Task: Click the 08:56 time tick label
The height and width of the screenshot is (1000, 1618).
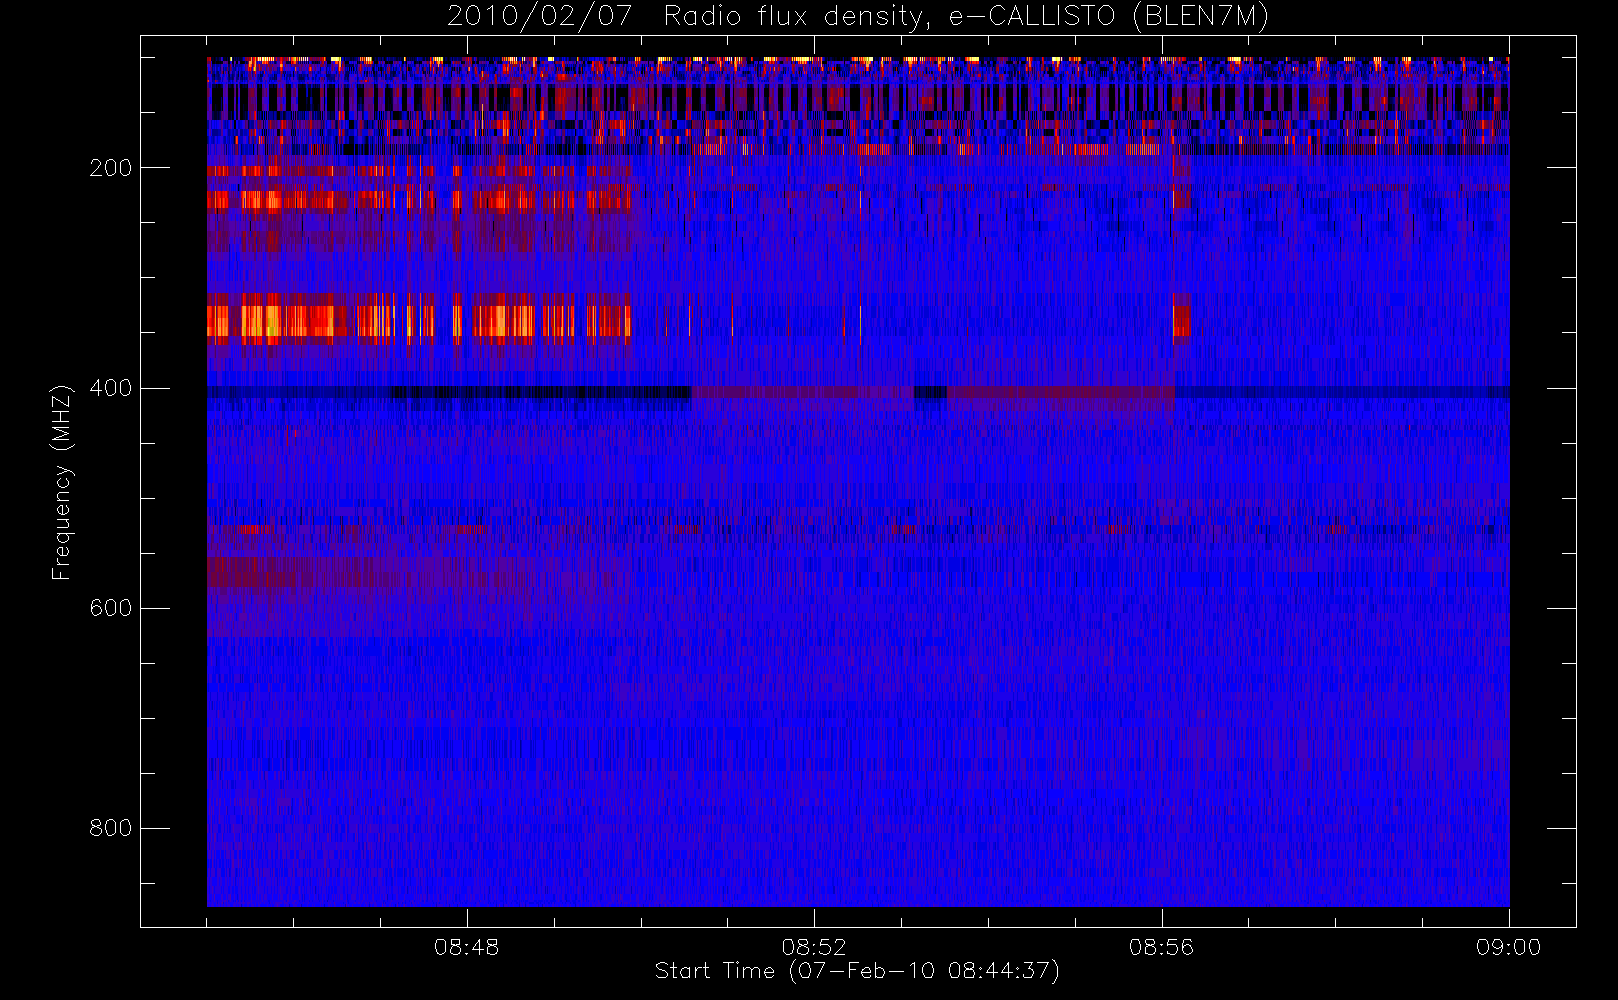Action: tap(1161, 947)
